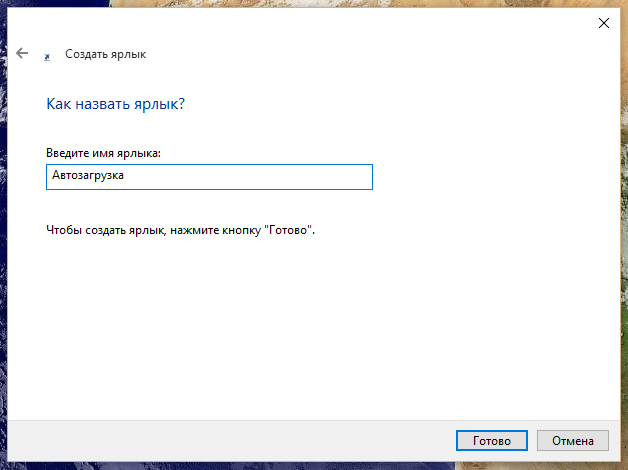628x470 pixels.
Task: Cancel with the Отмена button
Action: [x=573, y=440]
